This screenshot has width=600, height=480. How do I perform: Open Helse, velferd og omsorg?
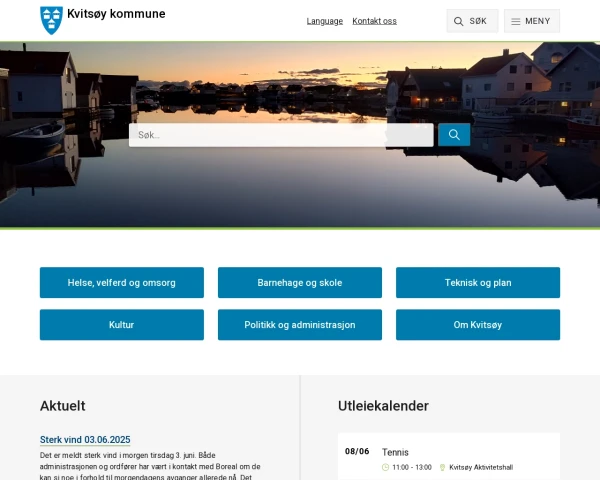tap(122, 282)
